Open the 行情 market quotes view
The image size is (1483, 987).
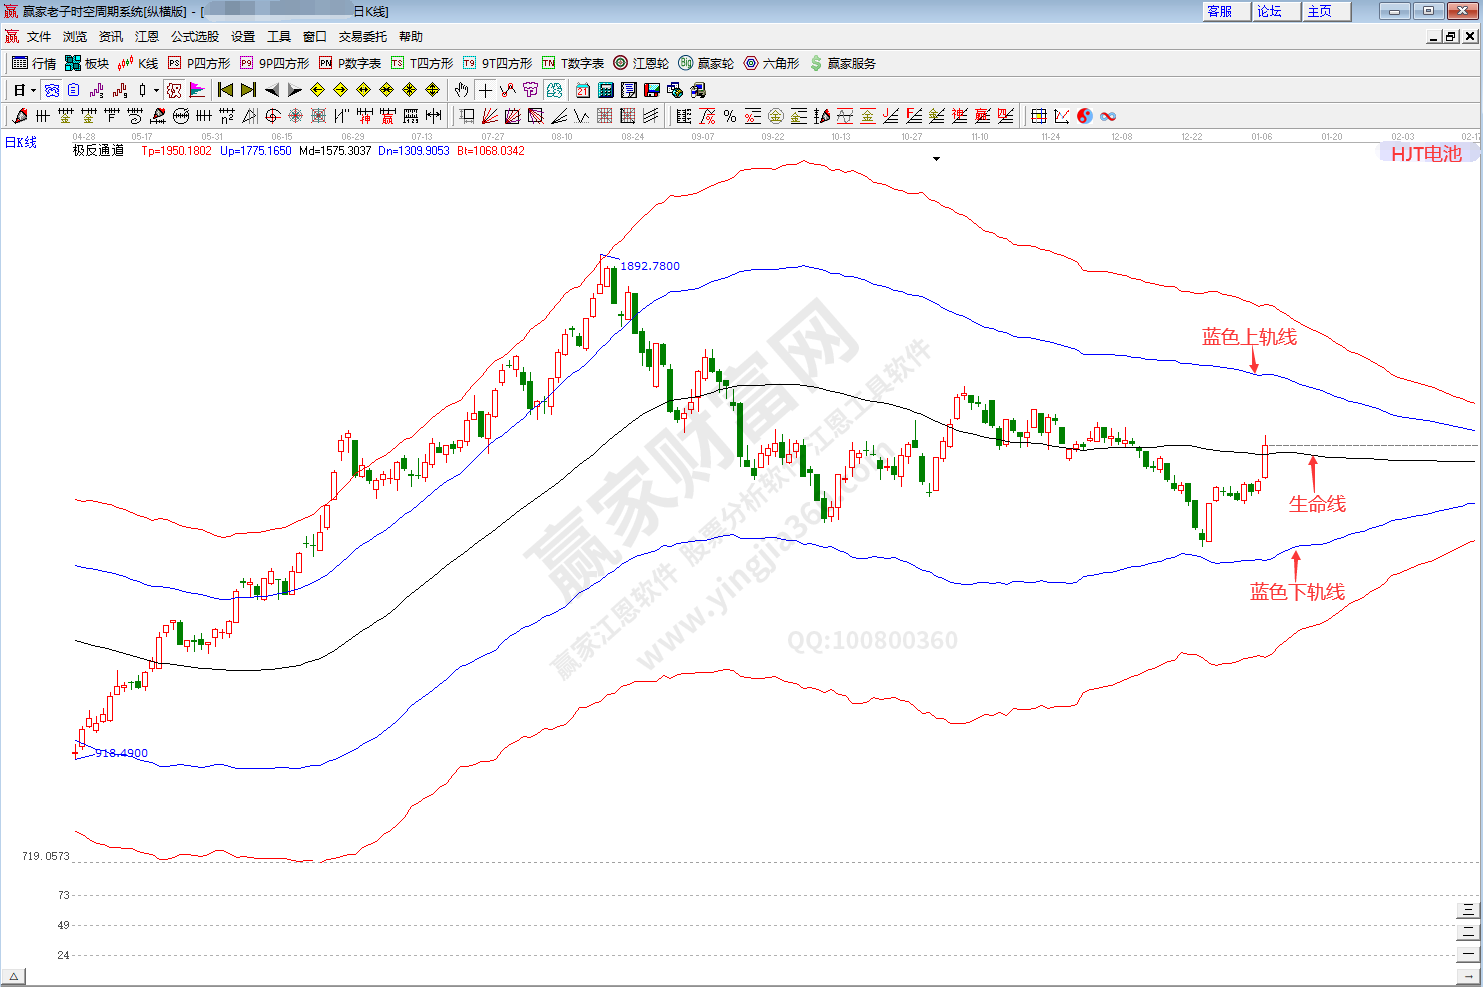[34, 63]
